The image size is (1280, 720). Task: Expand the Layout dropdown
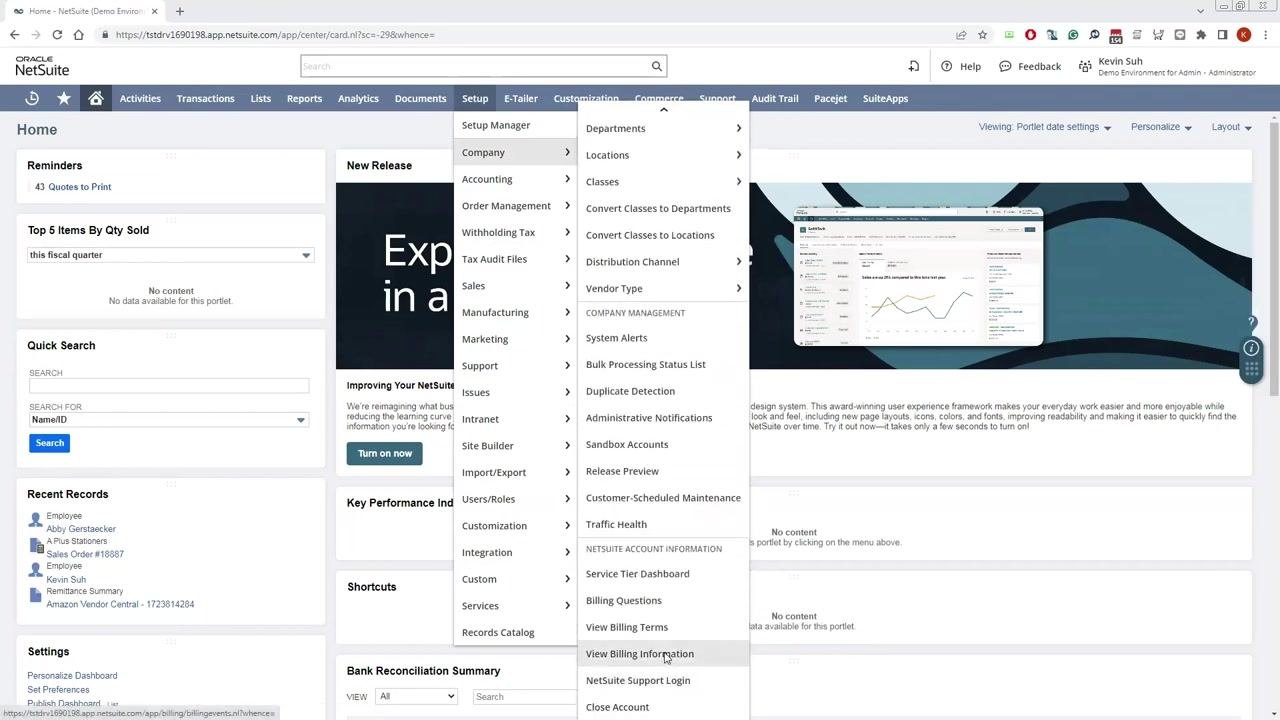point(1231,127)
